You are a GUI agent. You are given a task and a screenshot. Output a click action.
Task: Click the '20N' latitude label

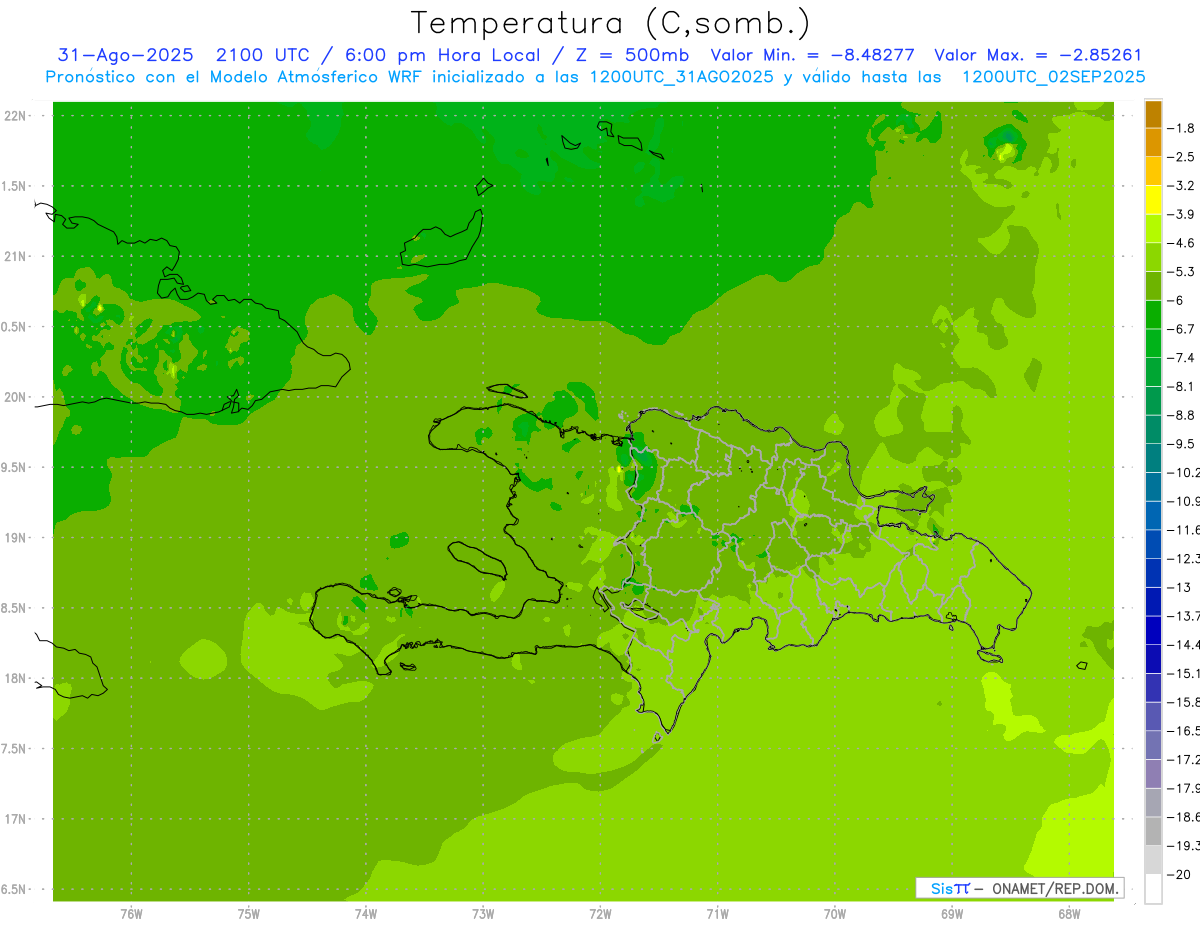coord(17,397)
